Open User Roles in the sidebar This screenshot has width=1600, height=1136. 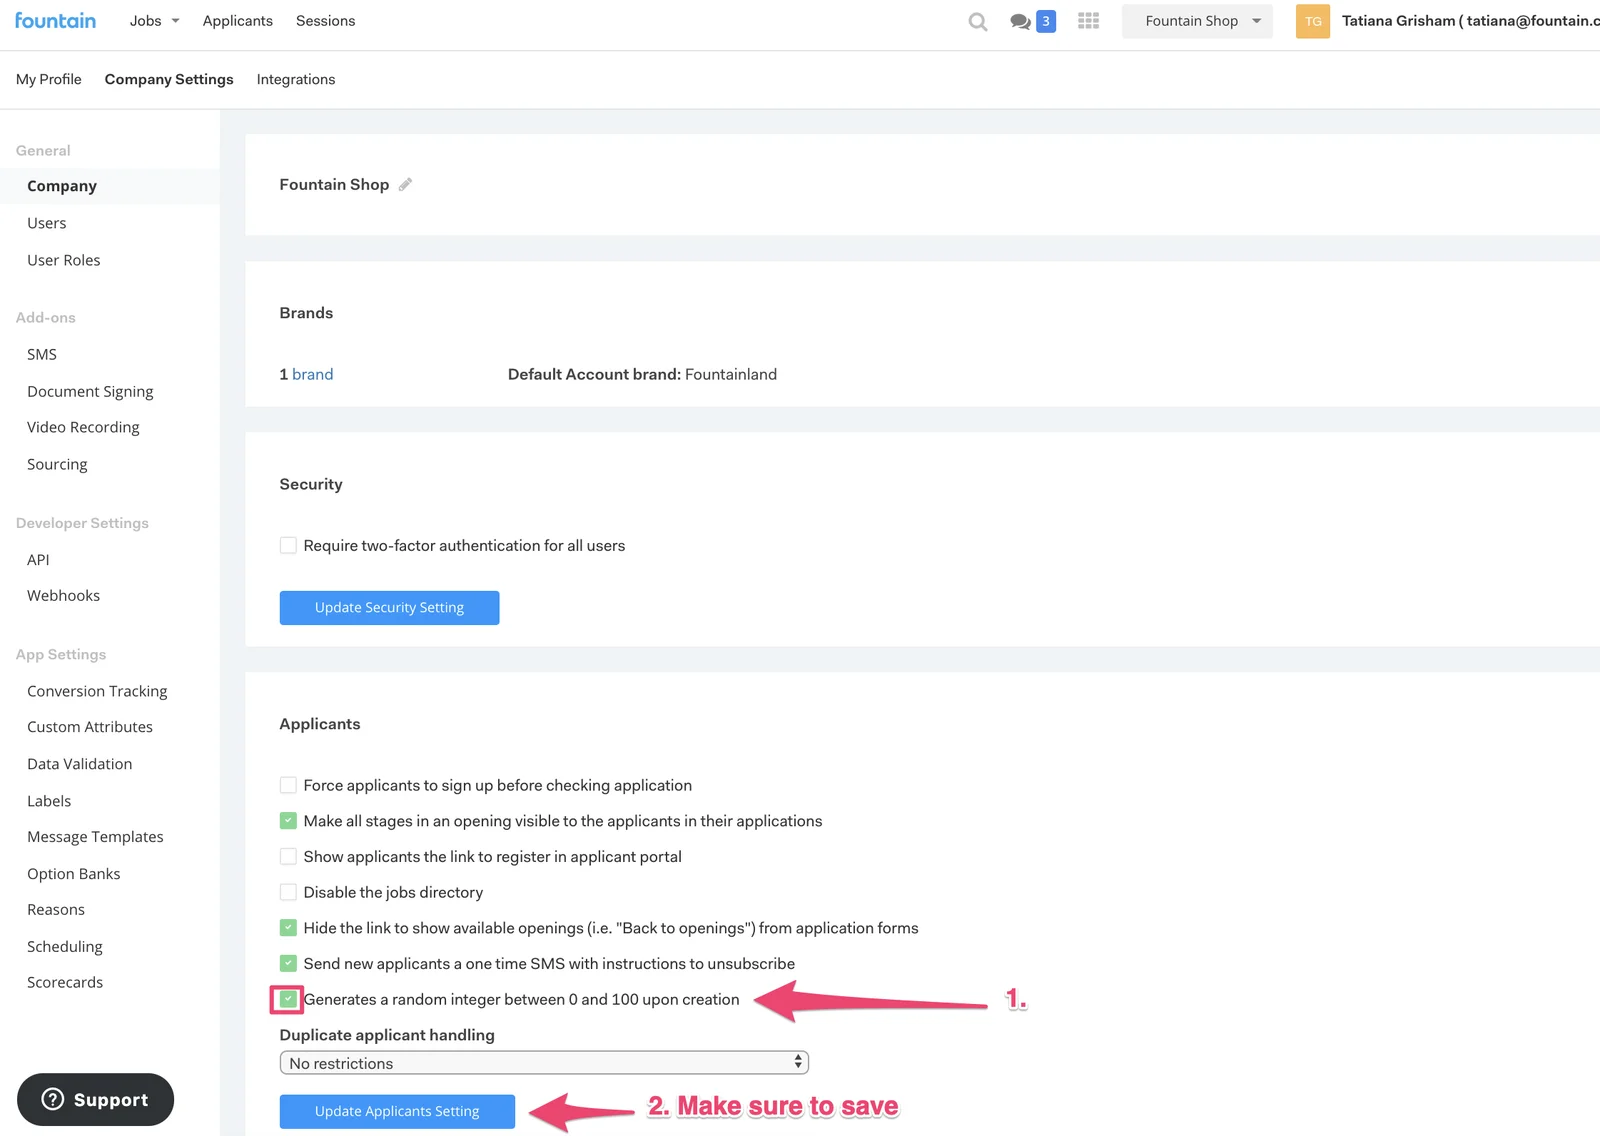click(64, 260)
